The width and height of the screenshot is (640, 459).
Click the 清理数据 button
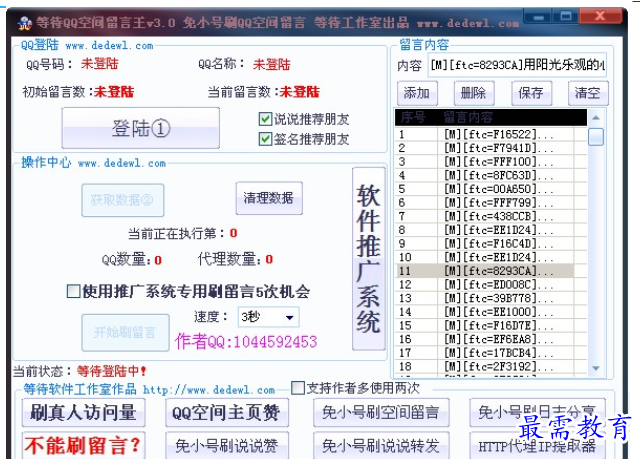[269, 198]
